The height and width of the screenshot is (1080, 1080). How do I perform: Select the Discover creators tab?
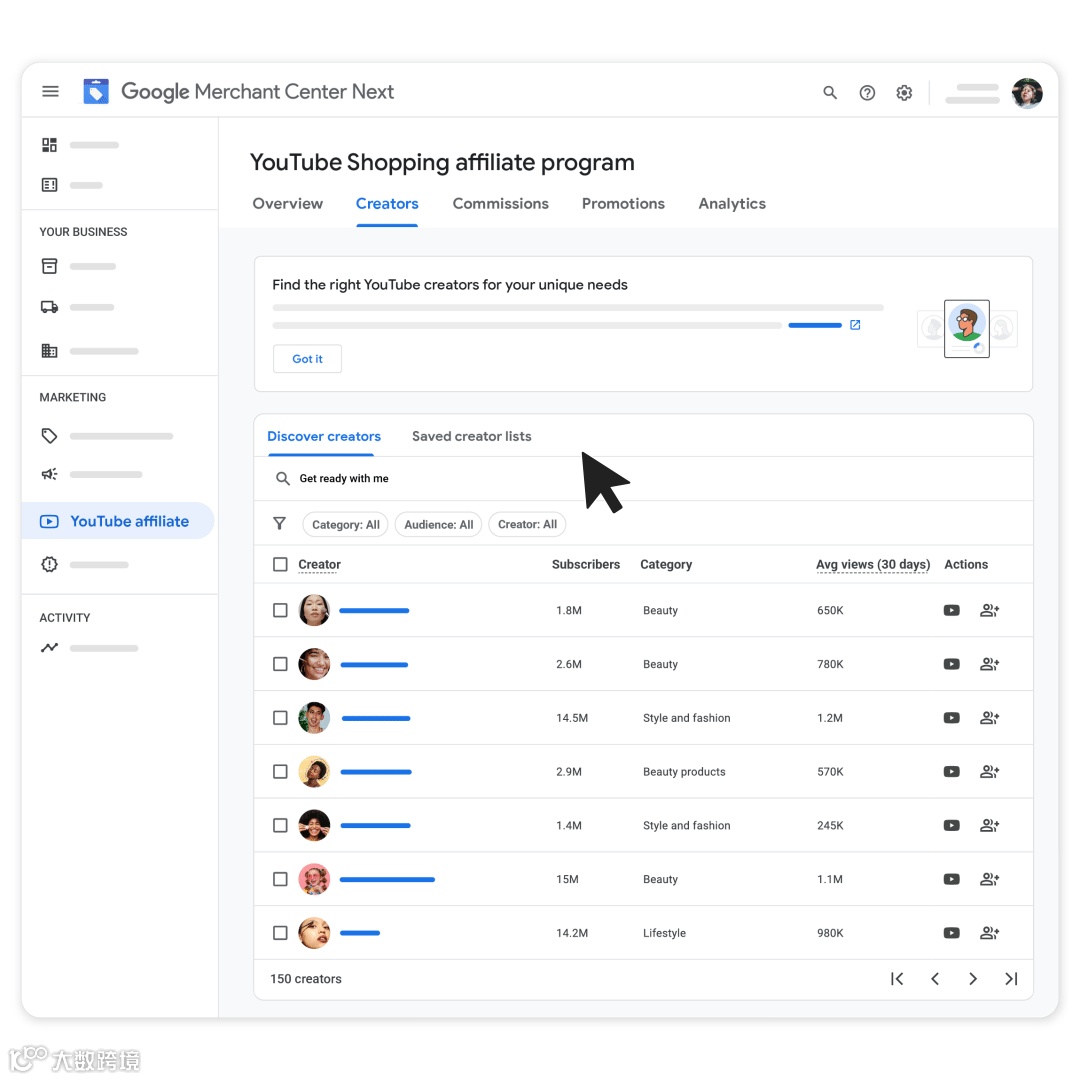(x=324, y=436)
